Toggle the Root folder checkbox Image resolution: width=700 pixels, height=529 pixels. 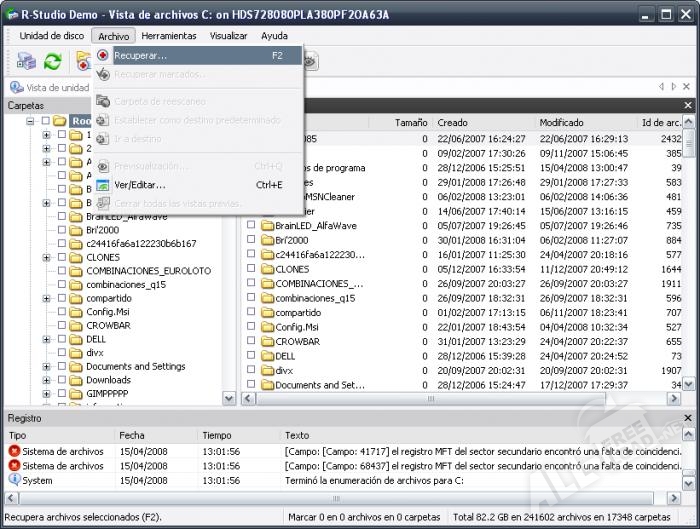click(x=45, y=121)
